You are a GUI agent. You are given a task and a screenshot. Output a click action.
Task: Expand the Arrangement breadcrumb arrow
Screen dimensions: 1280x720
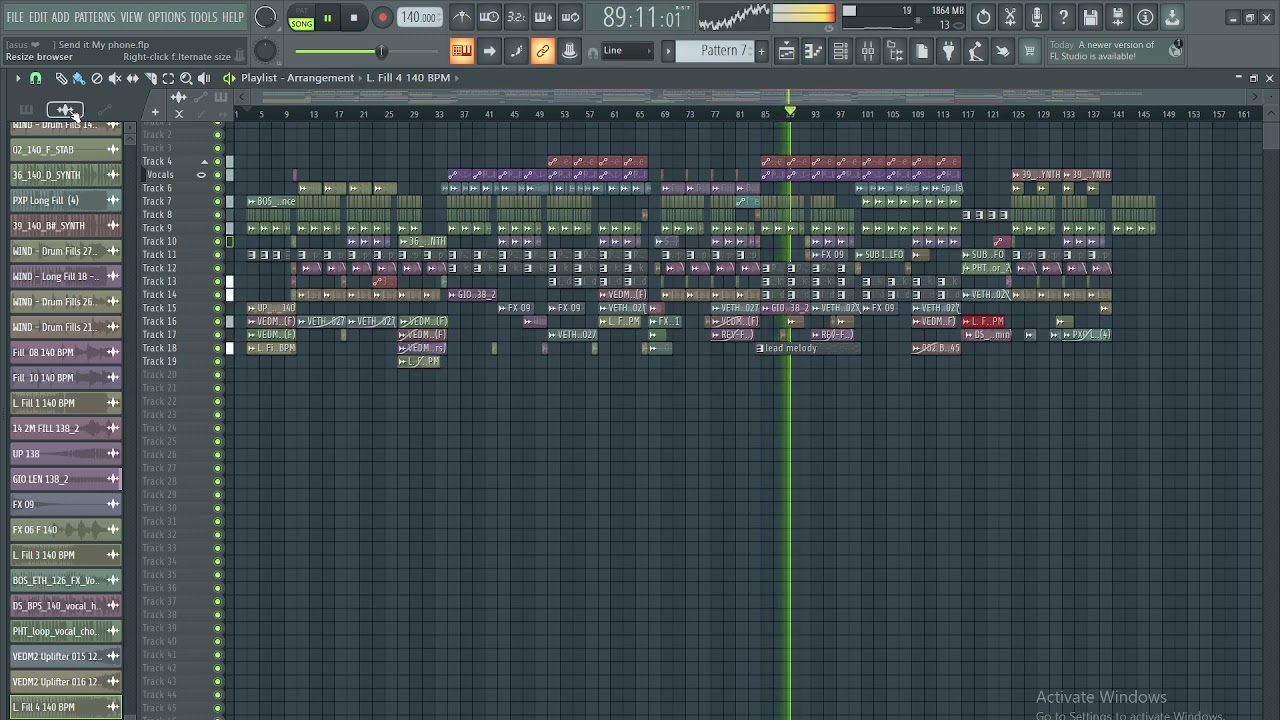click(x=358, y=78)
